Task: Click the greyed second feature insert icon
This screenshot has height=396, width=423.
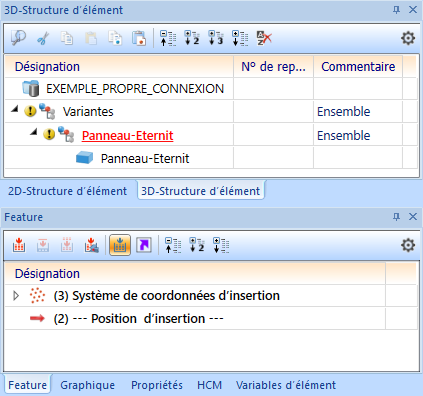Action: coord(43,245)
